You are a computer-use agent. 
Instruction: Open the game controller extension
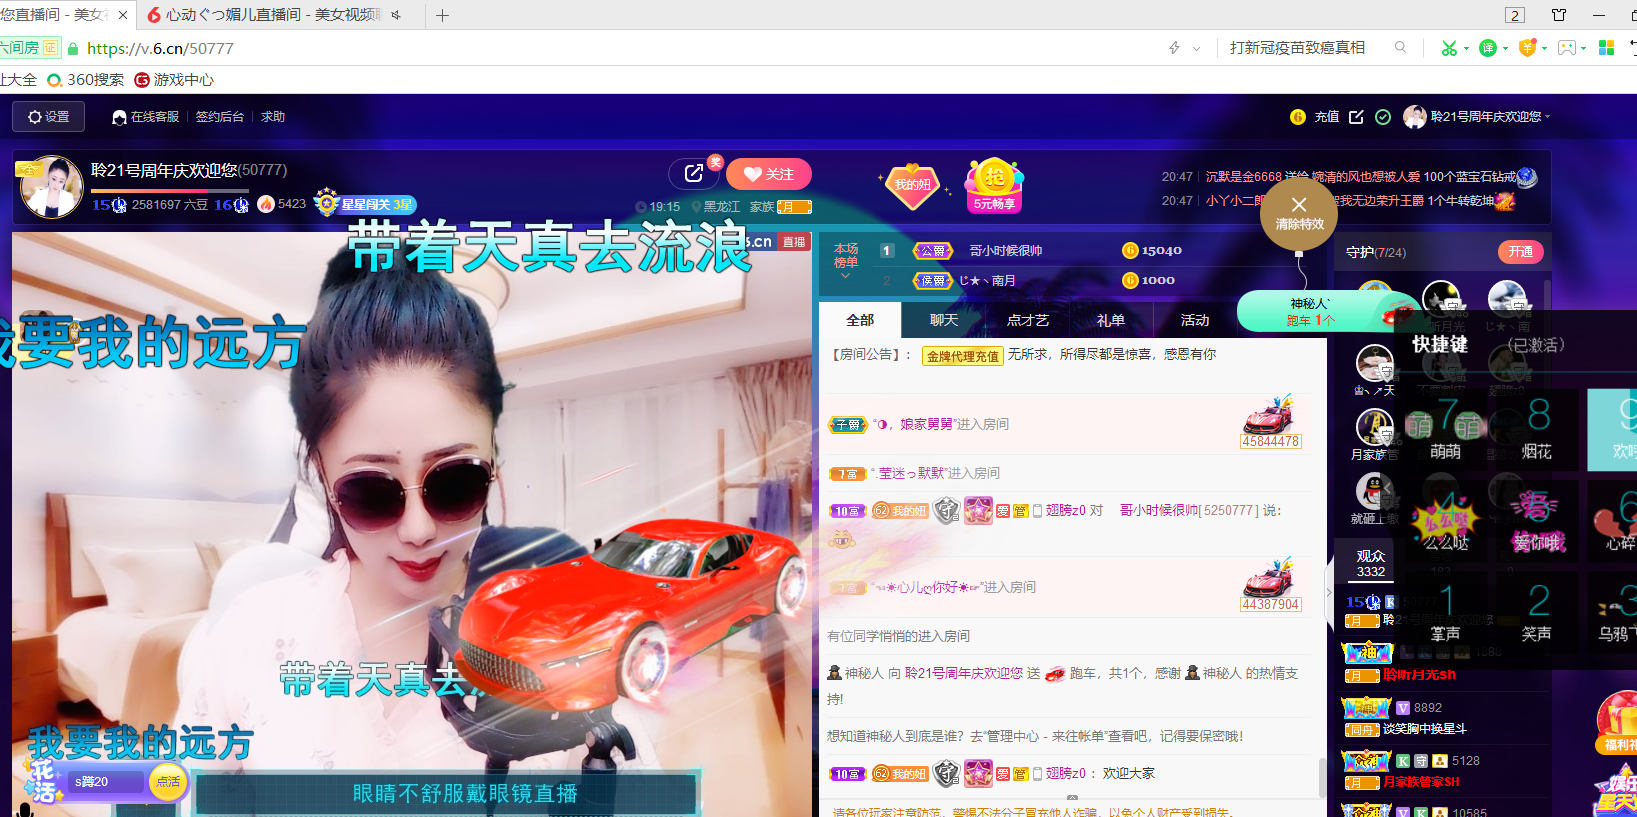pyautogui.click(x=1566, y=48)
